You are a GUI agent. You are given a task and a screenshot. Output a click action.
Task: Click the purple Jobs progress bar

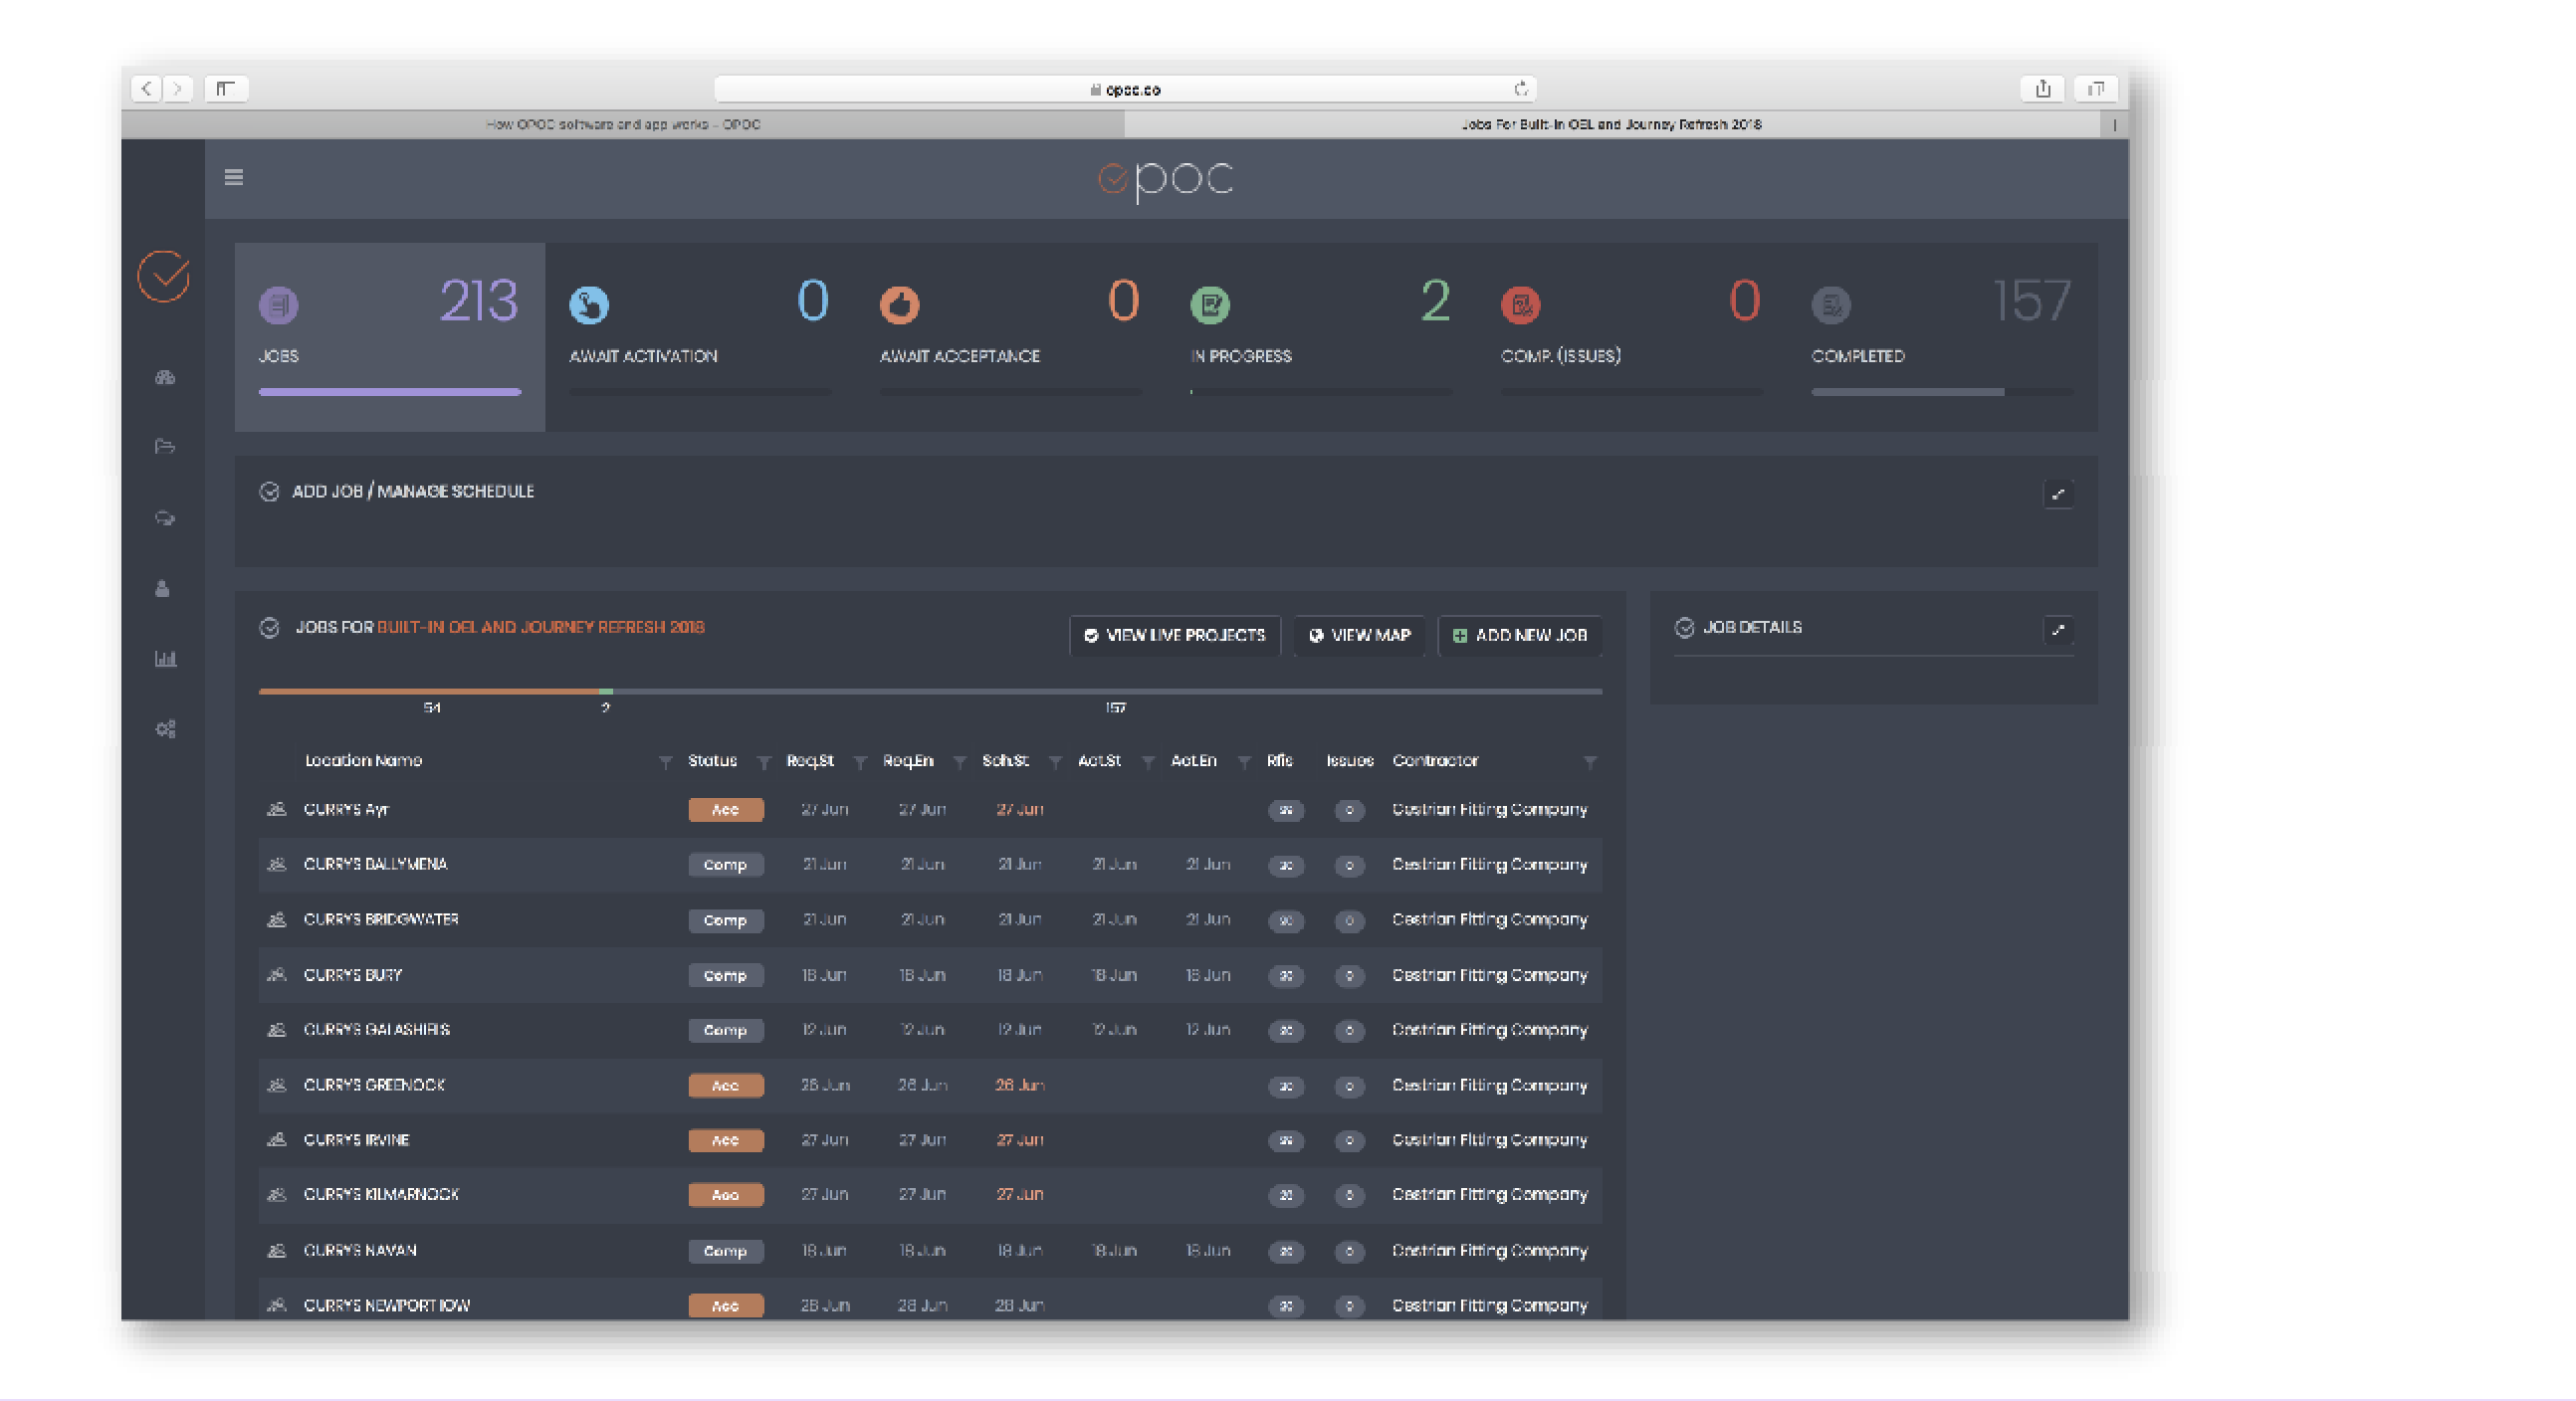point(390,392)
